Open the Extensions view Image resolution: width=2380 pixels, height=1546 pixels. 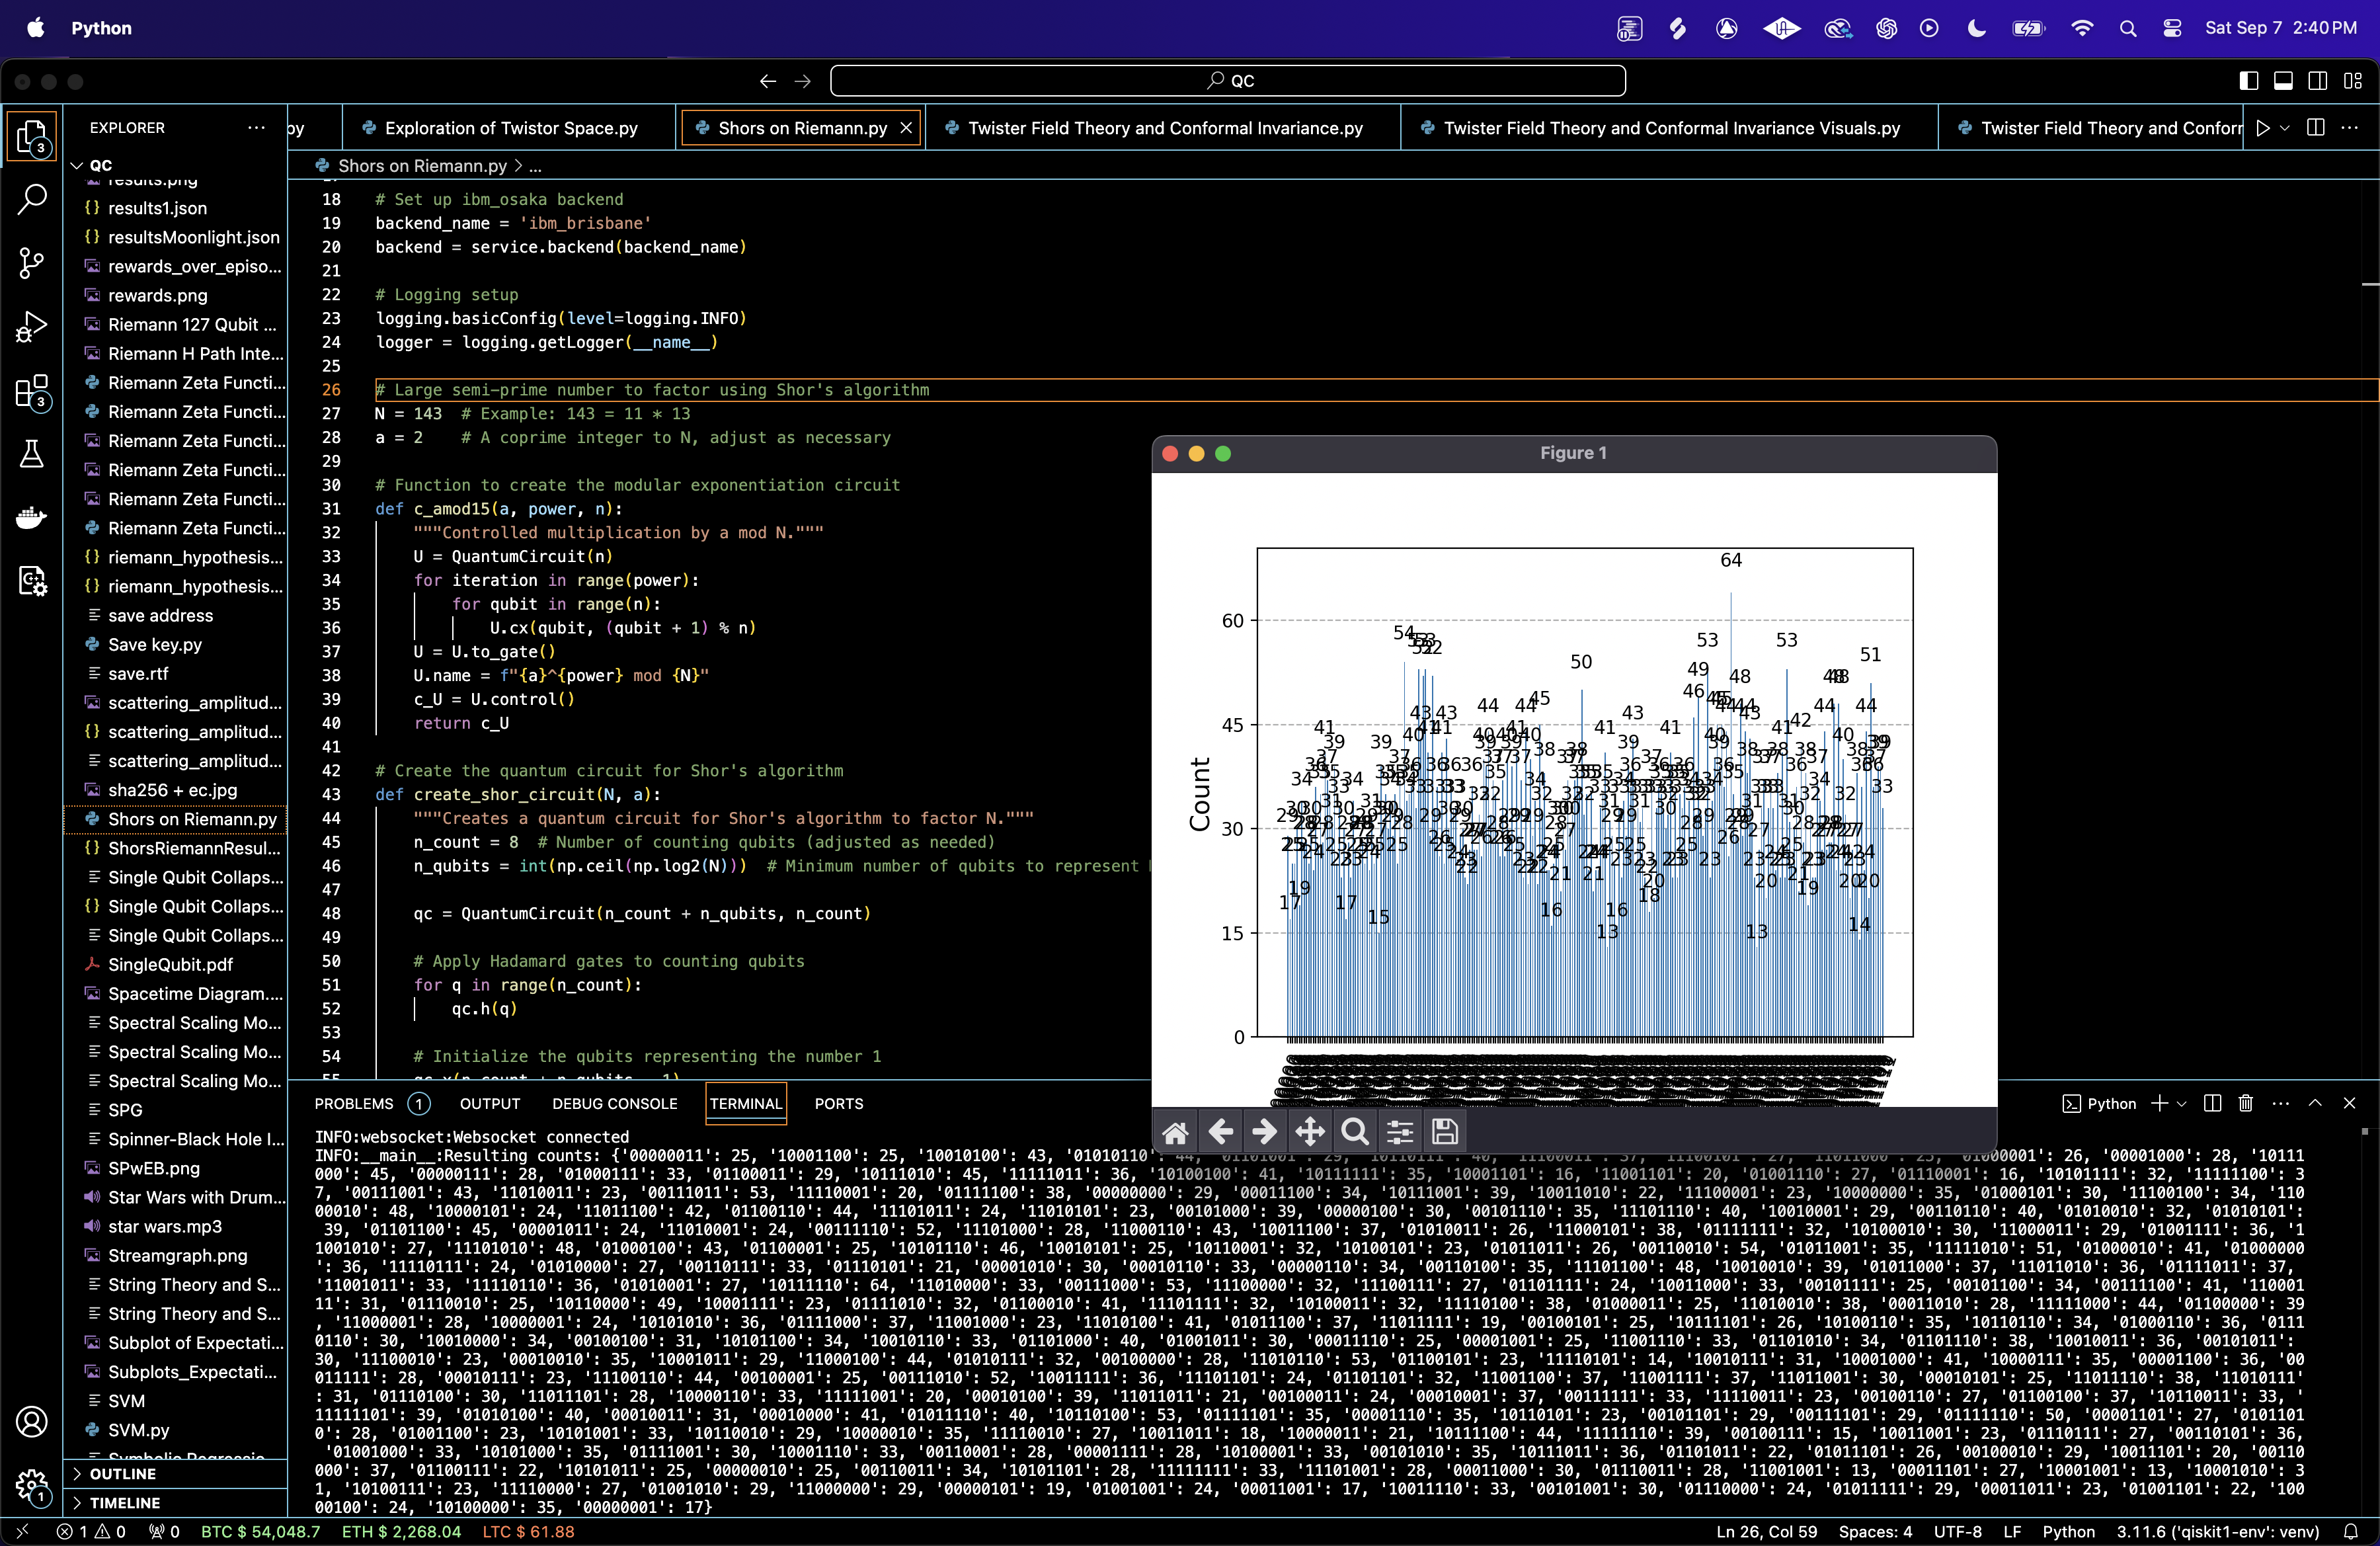click(32, 391)
